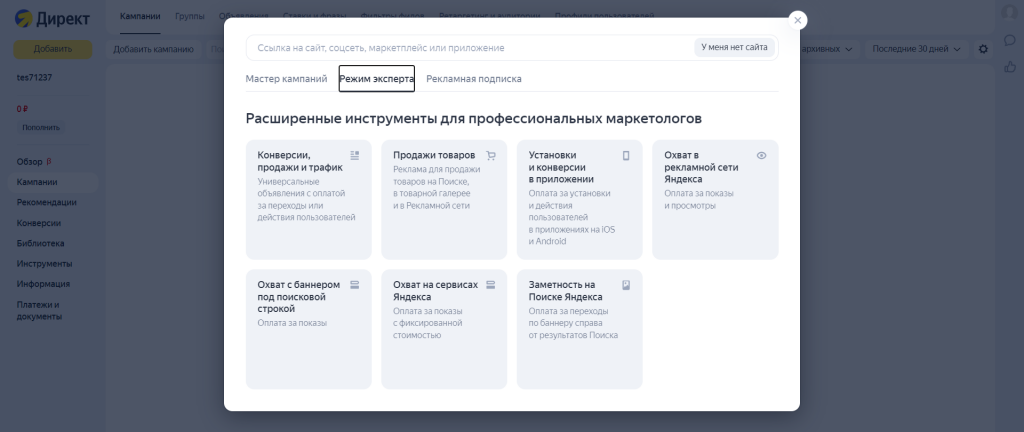Click the yellow Добавить button
The height and width of the screenshot is (432, 1024).
[x=53, y=49]
